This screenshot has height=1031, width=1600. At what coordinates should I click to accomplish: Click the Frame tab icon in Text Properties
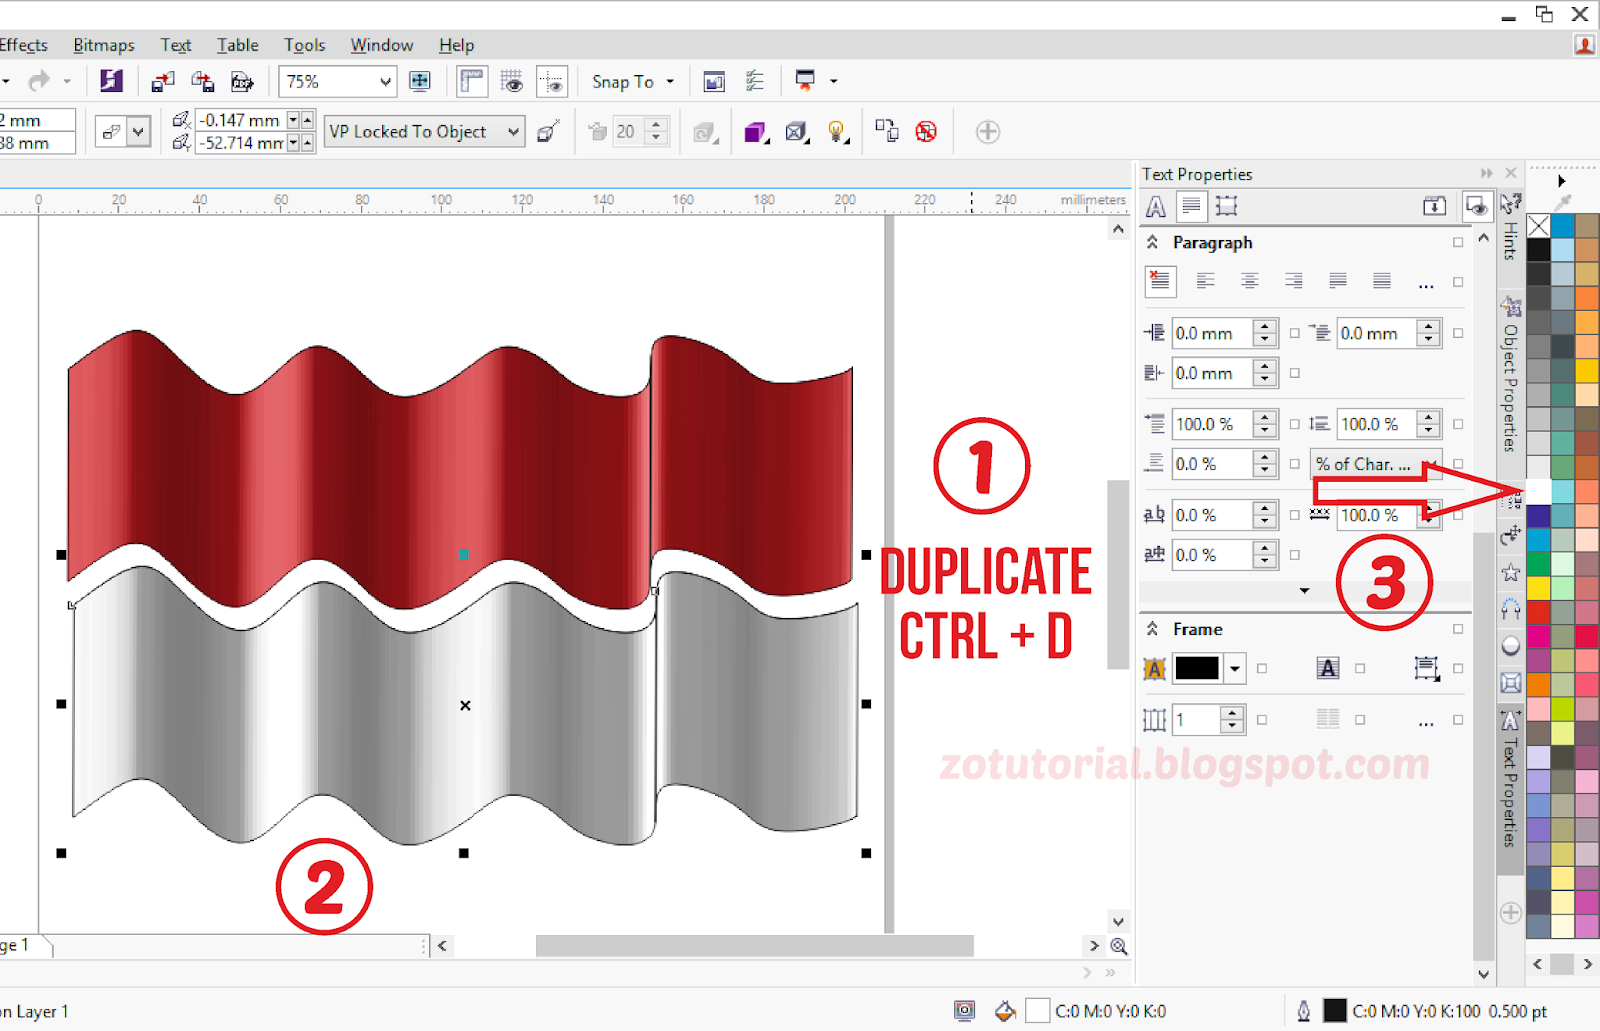pyautogui.click(x=1227, y=207)
